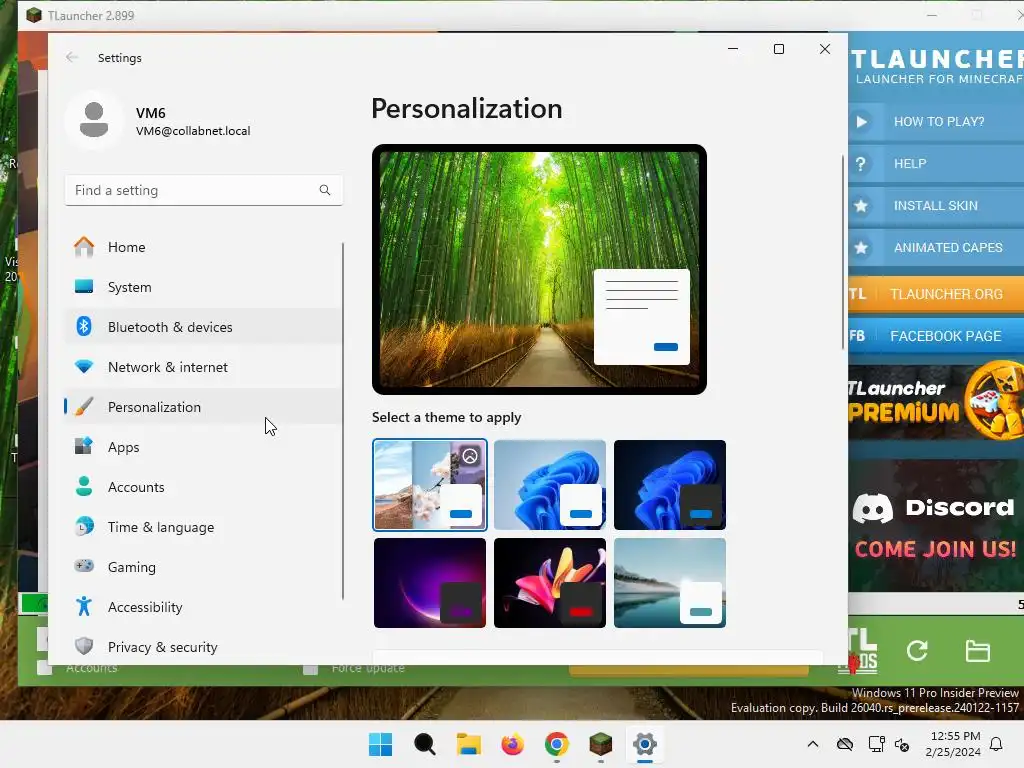Click the Settings content scrollbar

(x=842, y=252)
